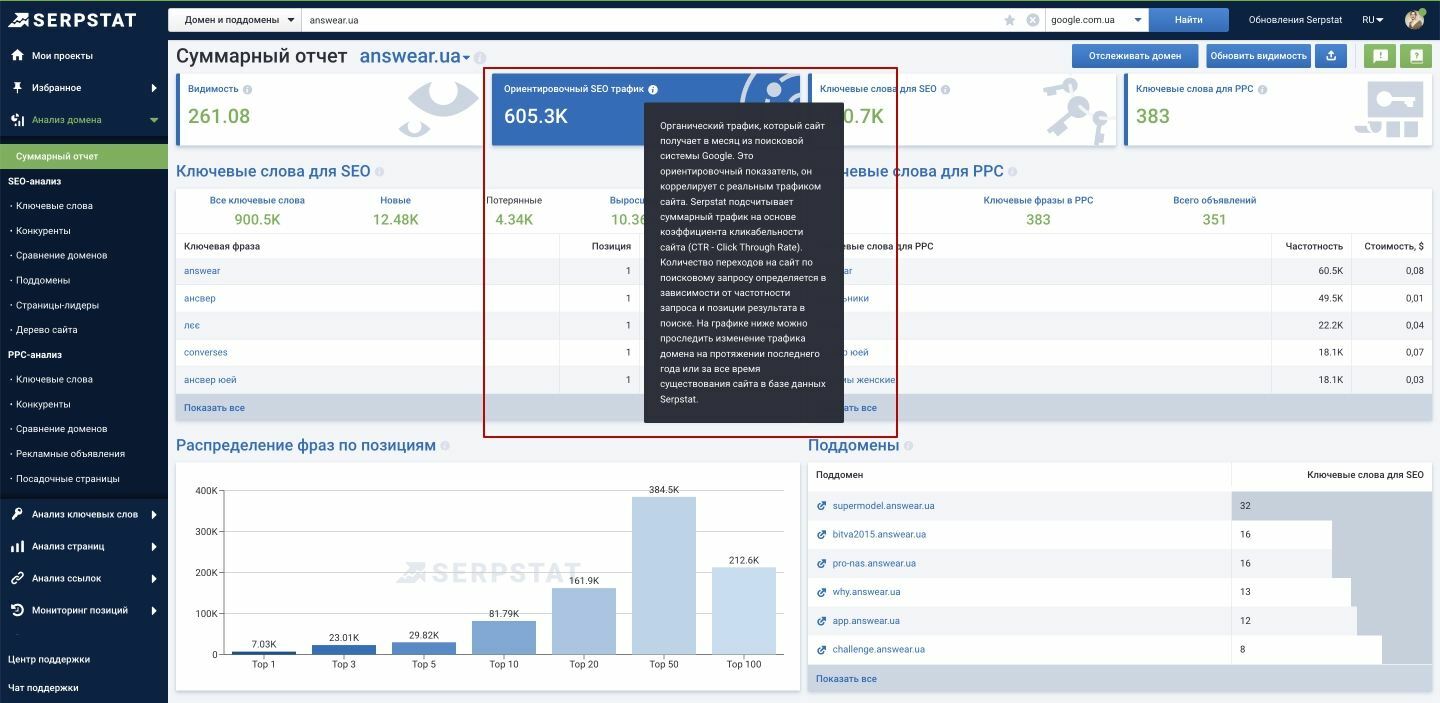1440x703 pixels.
Task: Click the Отслеживать домен button
Action: pos(1135,56)
